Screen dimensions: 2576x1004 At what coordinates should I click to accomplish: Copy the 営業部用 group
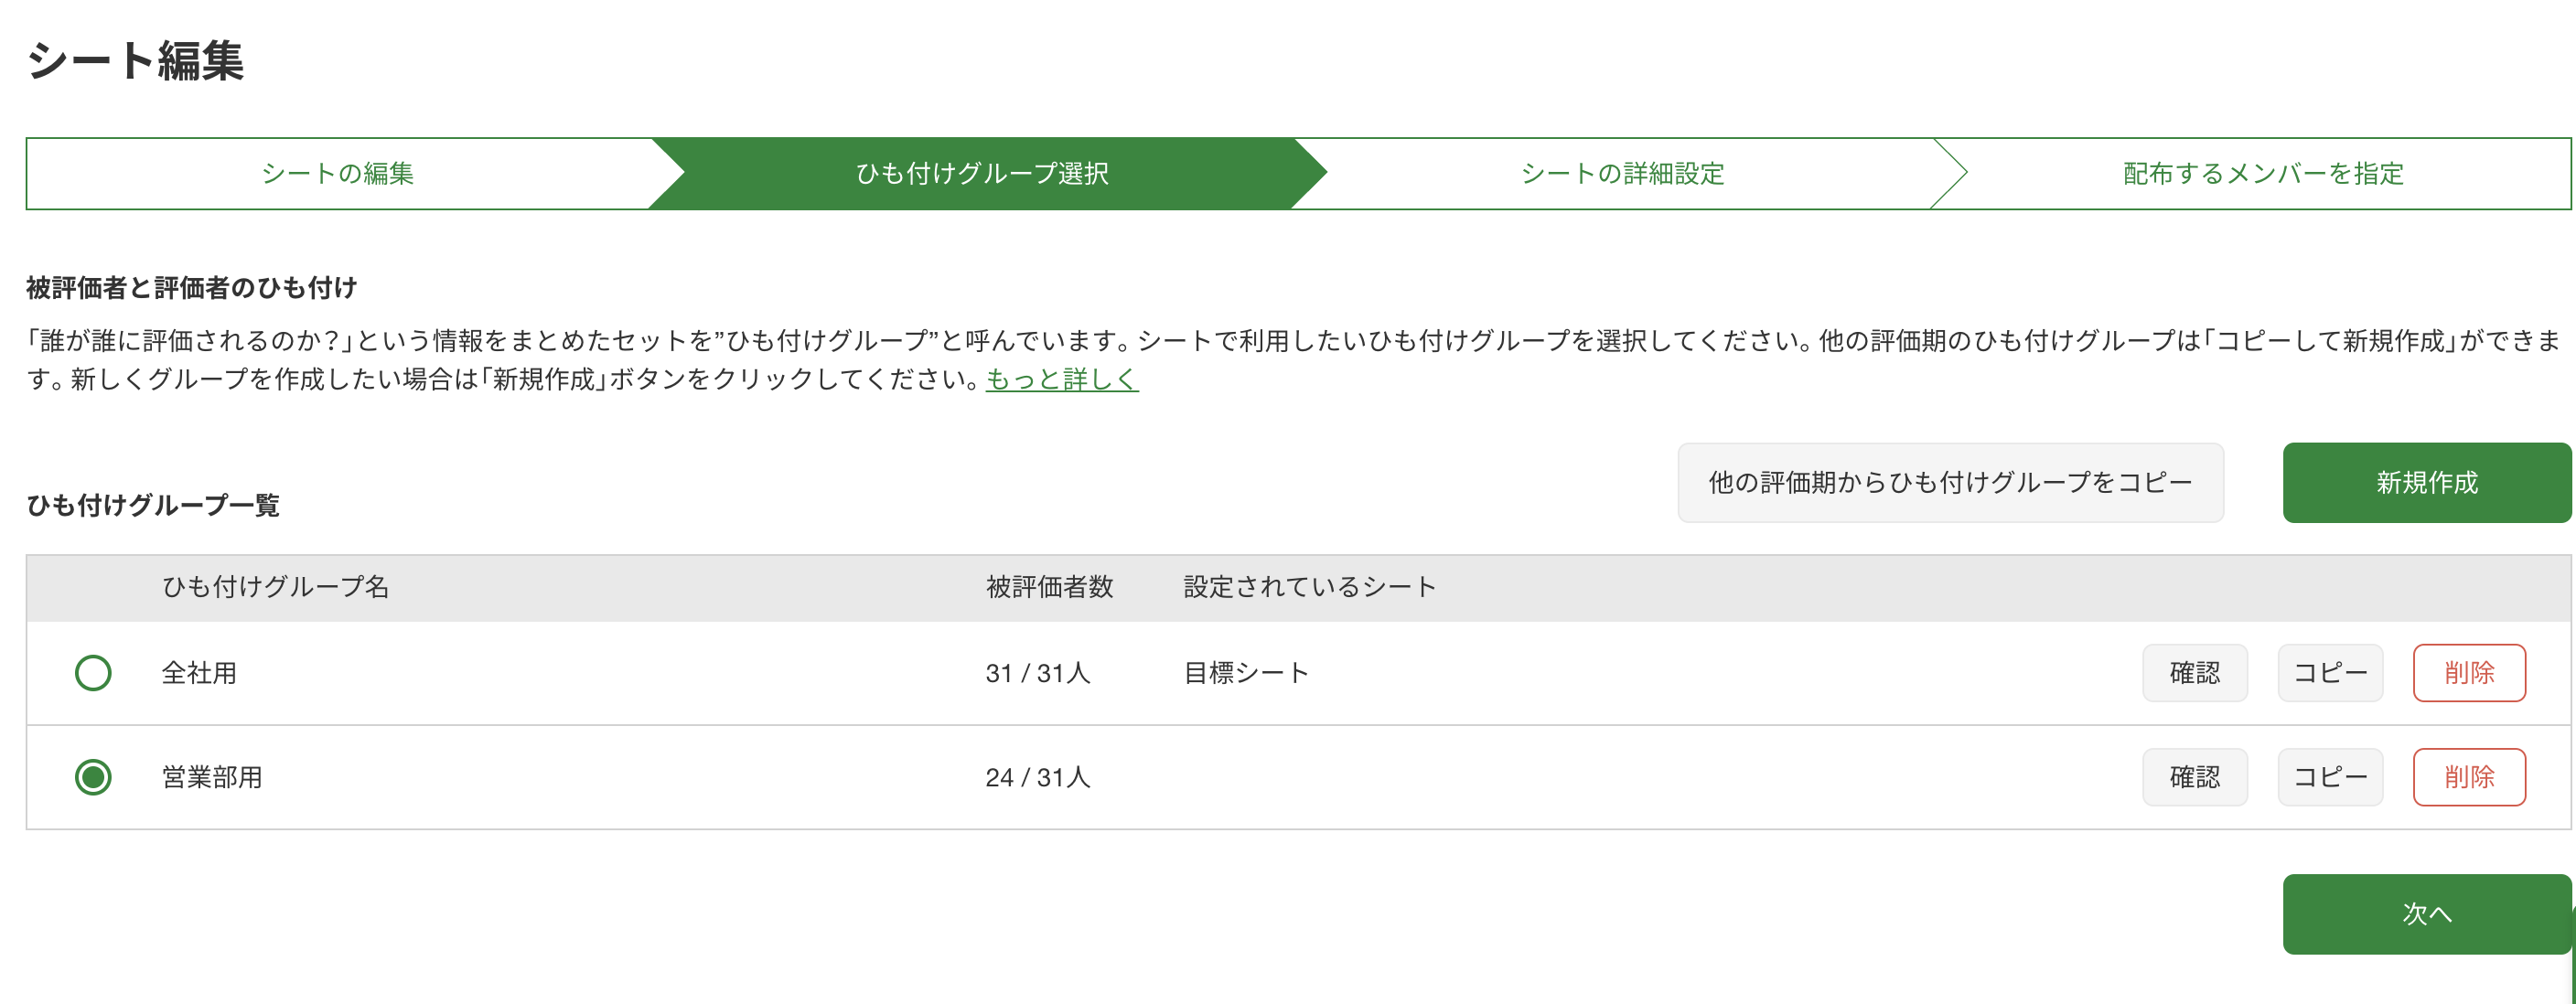point(2329,777)
